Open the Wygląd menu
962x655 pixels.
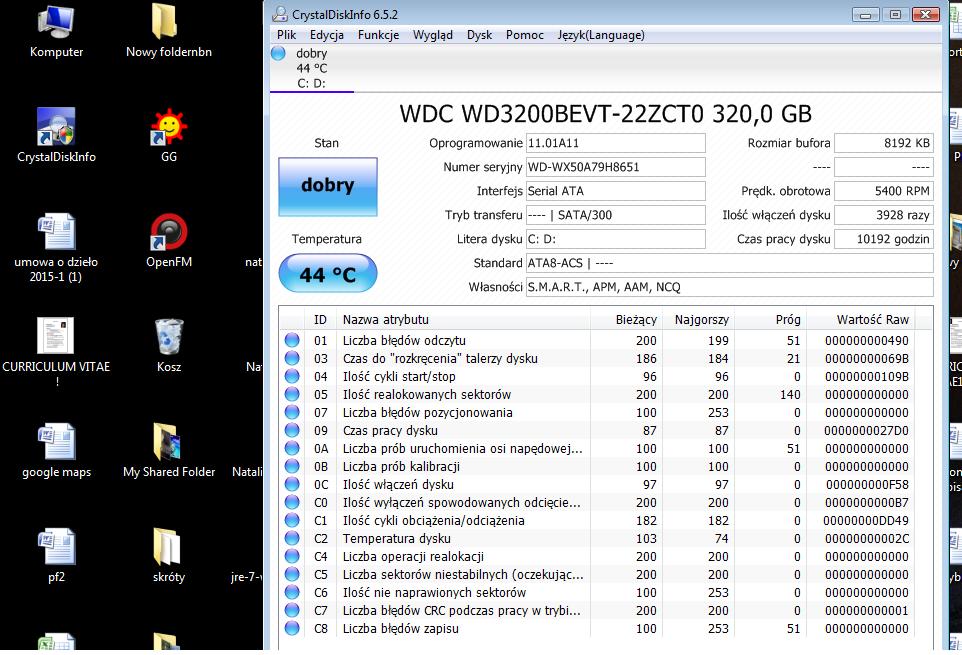pos(433,35)
